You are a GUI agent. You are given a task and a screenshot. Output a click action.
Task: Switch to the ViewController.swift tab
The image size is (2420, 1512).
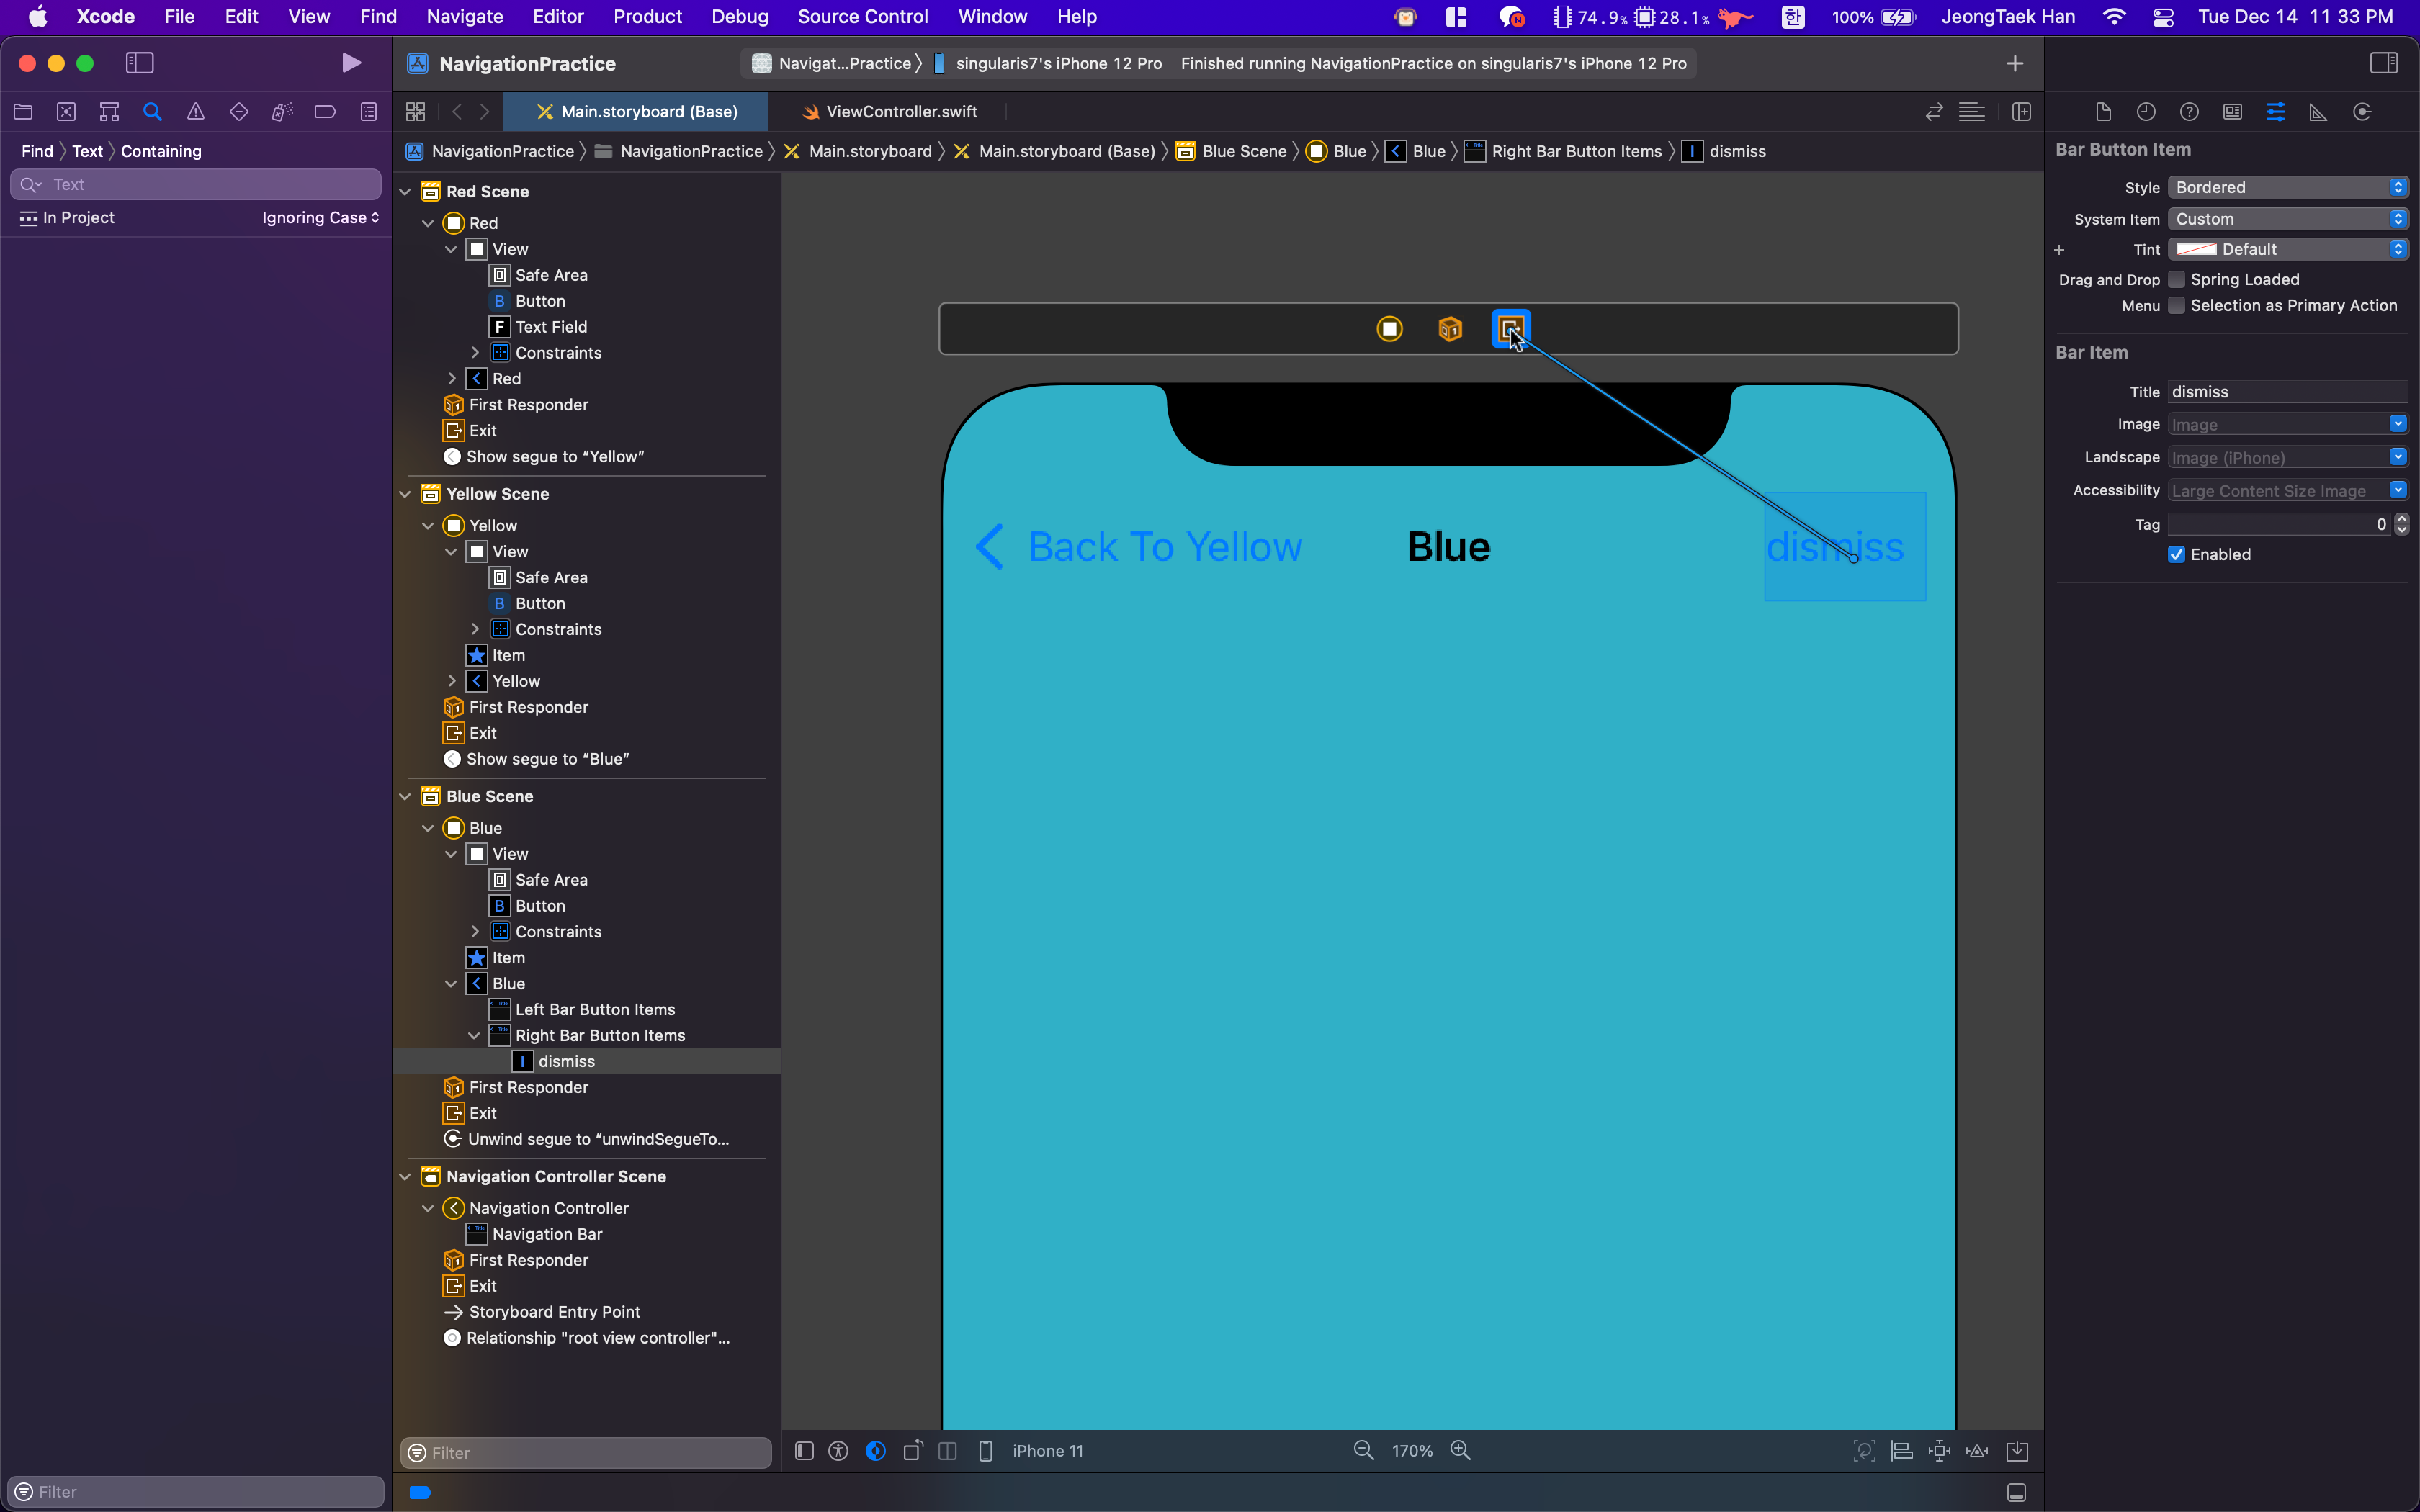[900, 112]
